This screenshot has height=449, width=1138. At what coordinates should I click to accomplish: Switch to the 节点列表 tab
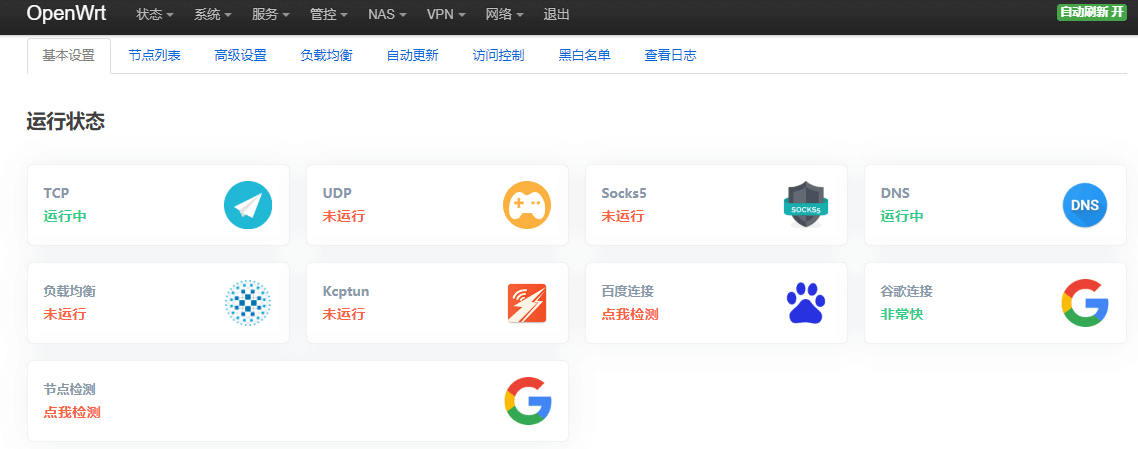pyautogui.click(x=154, y=56)
